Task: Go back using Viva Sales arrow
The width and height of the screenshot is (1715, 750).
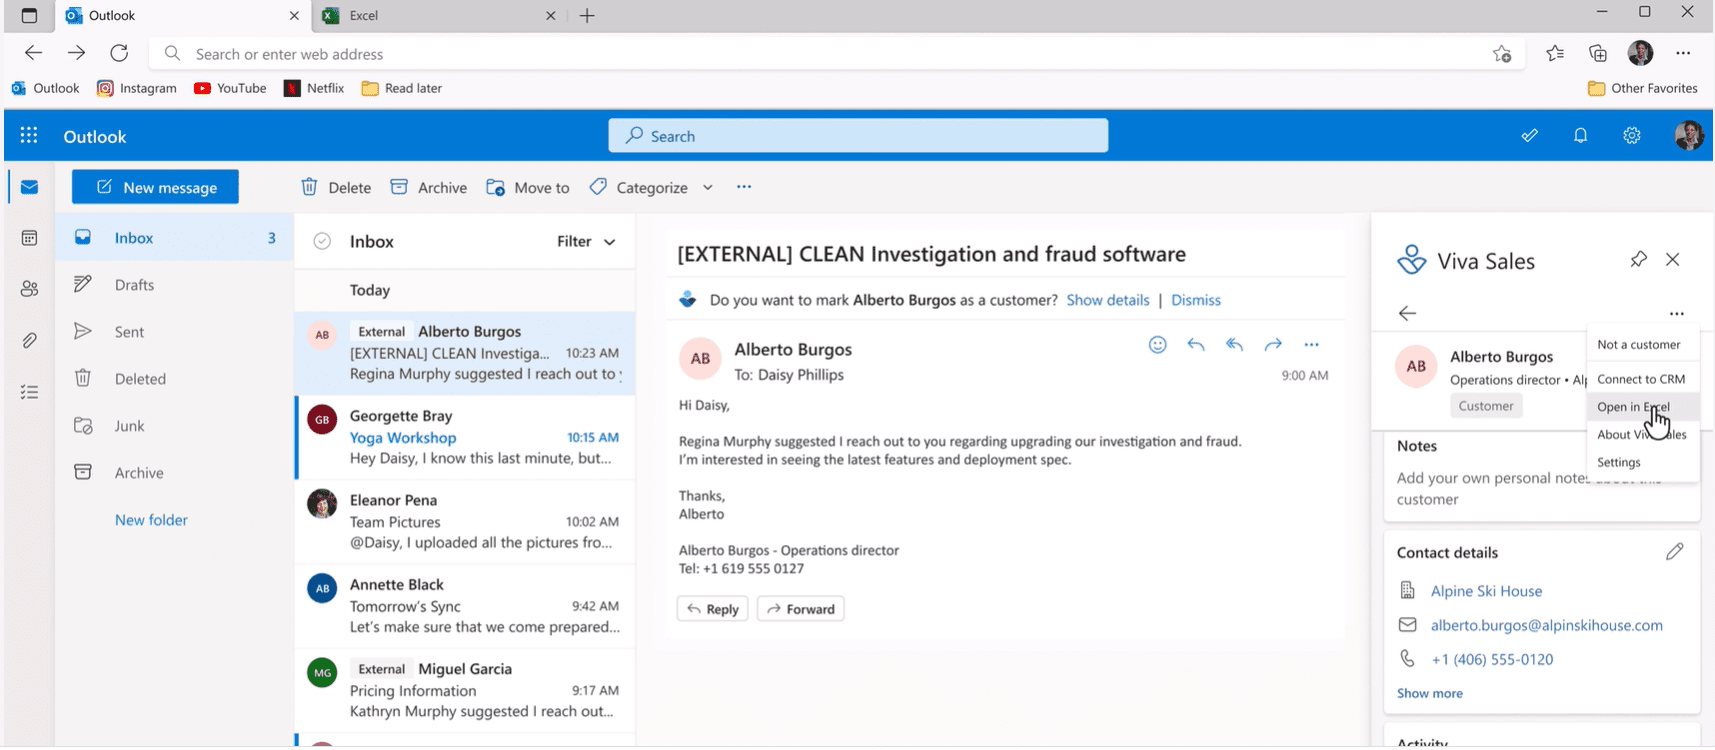Action: (1407, 314)
